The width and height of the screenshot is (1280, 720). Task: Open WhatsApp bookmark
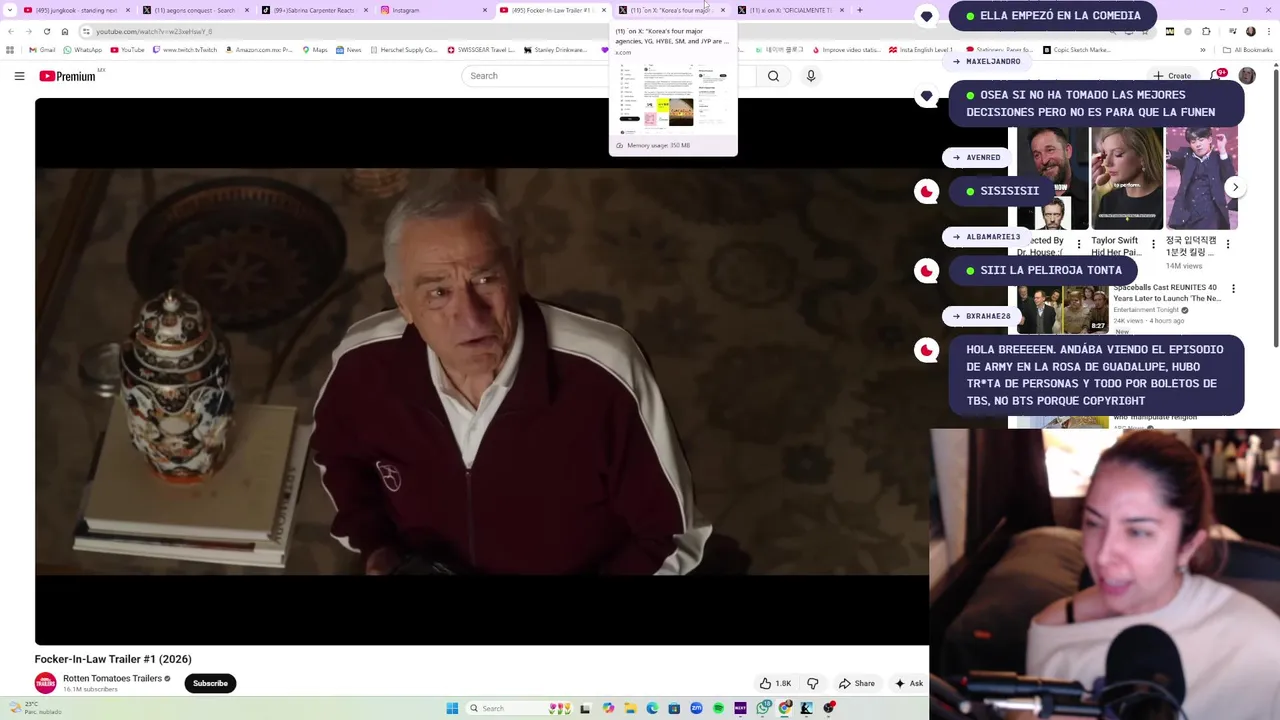click(x=82, y=50)
